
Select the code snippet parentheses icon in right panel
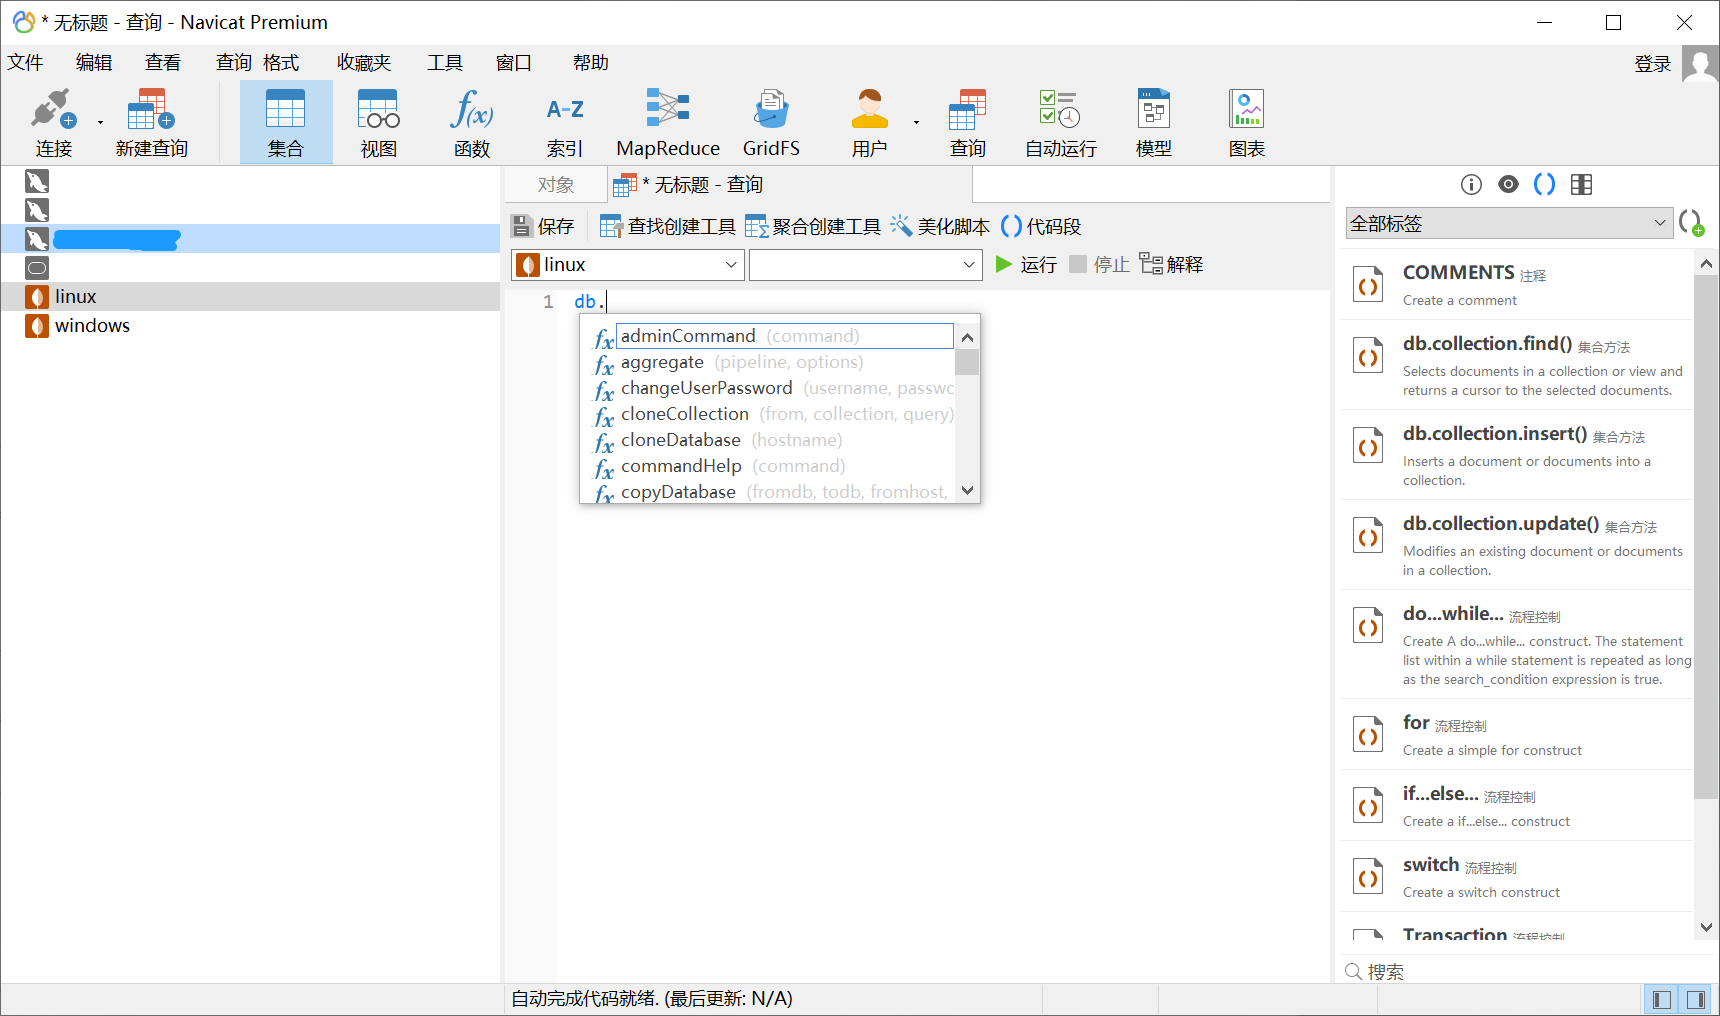point(1544,184)
